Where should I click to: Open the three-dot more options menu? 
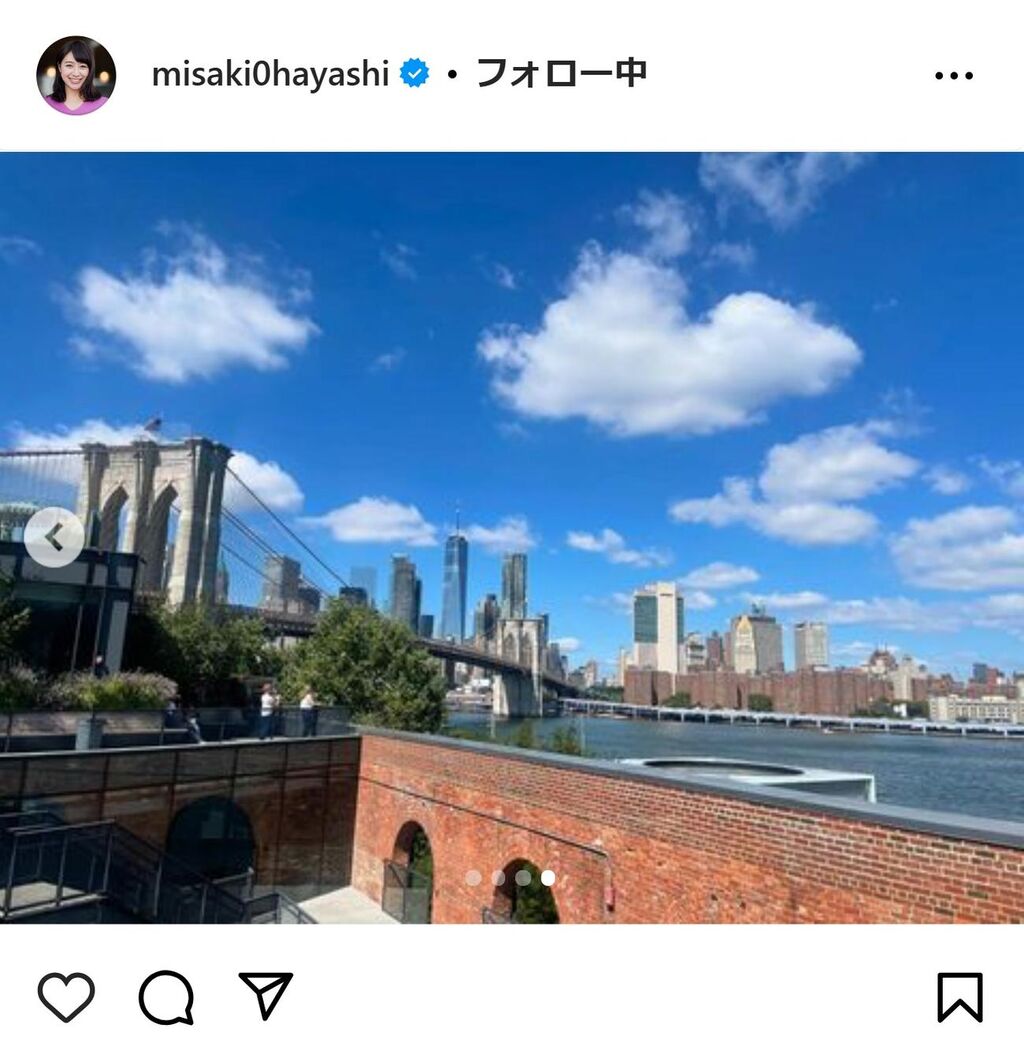point(954,75)
